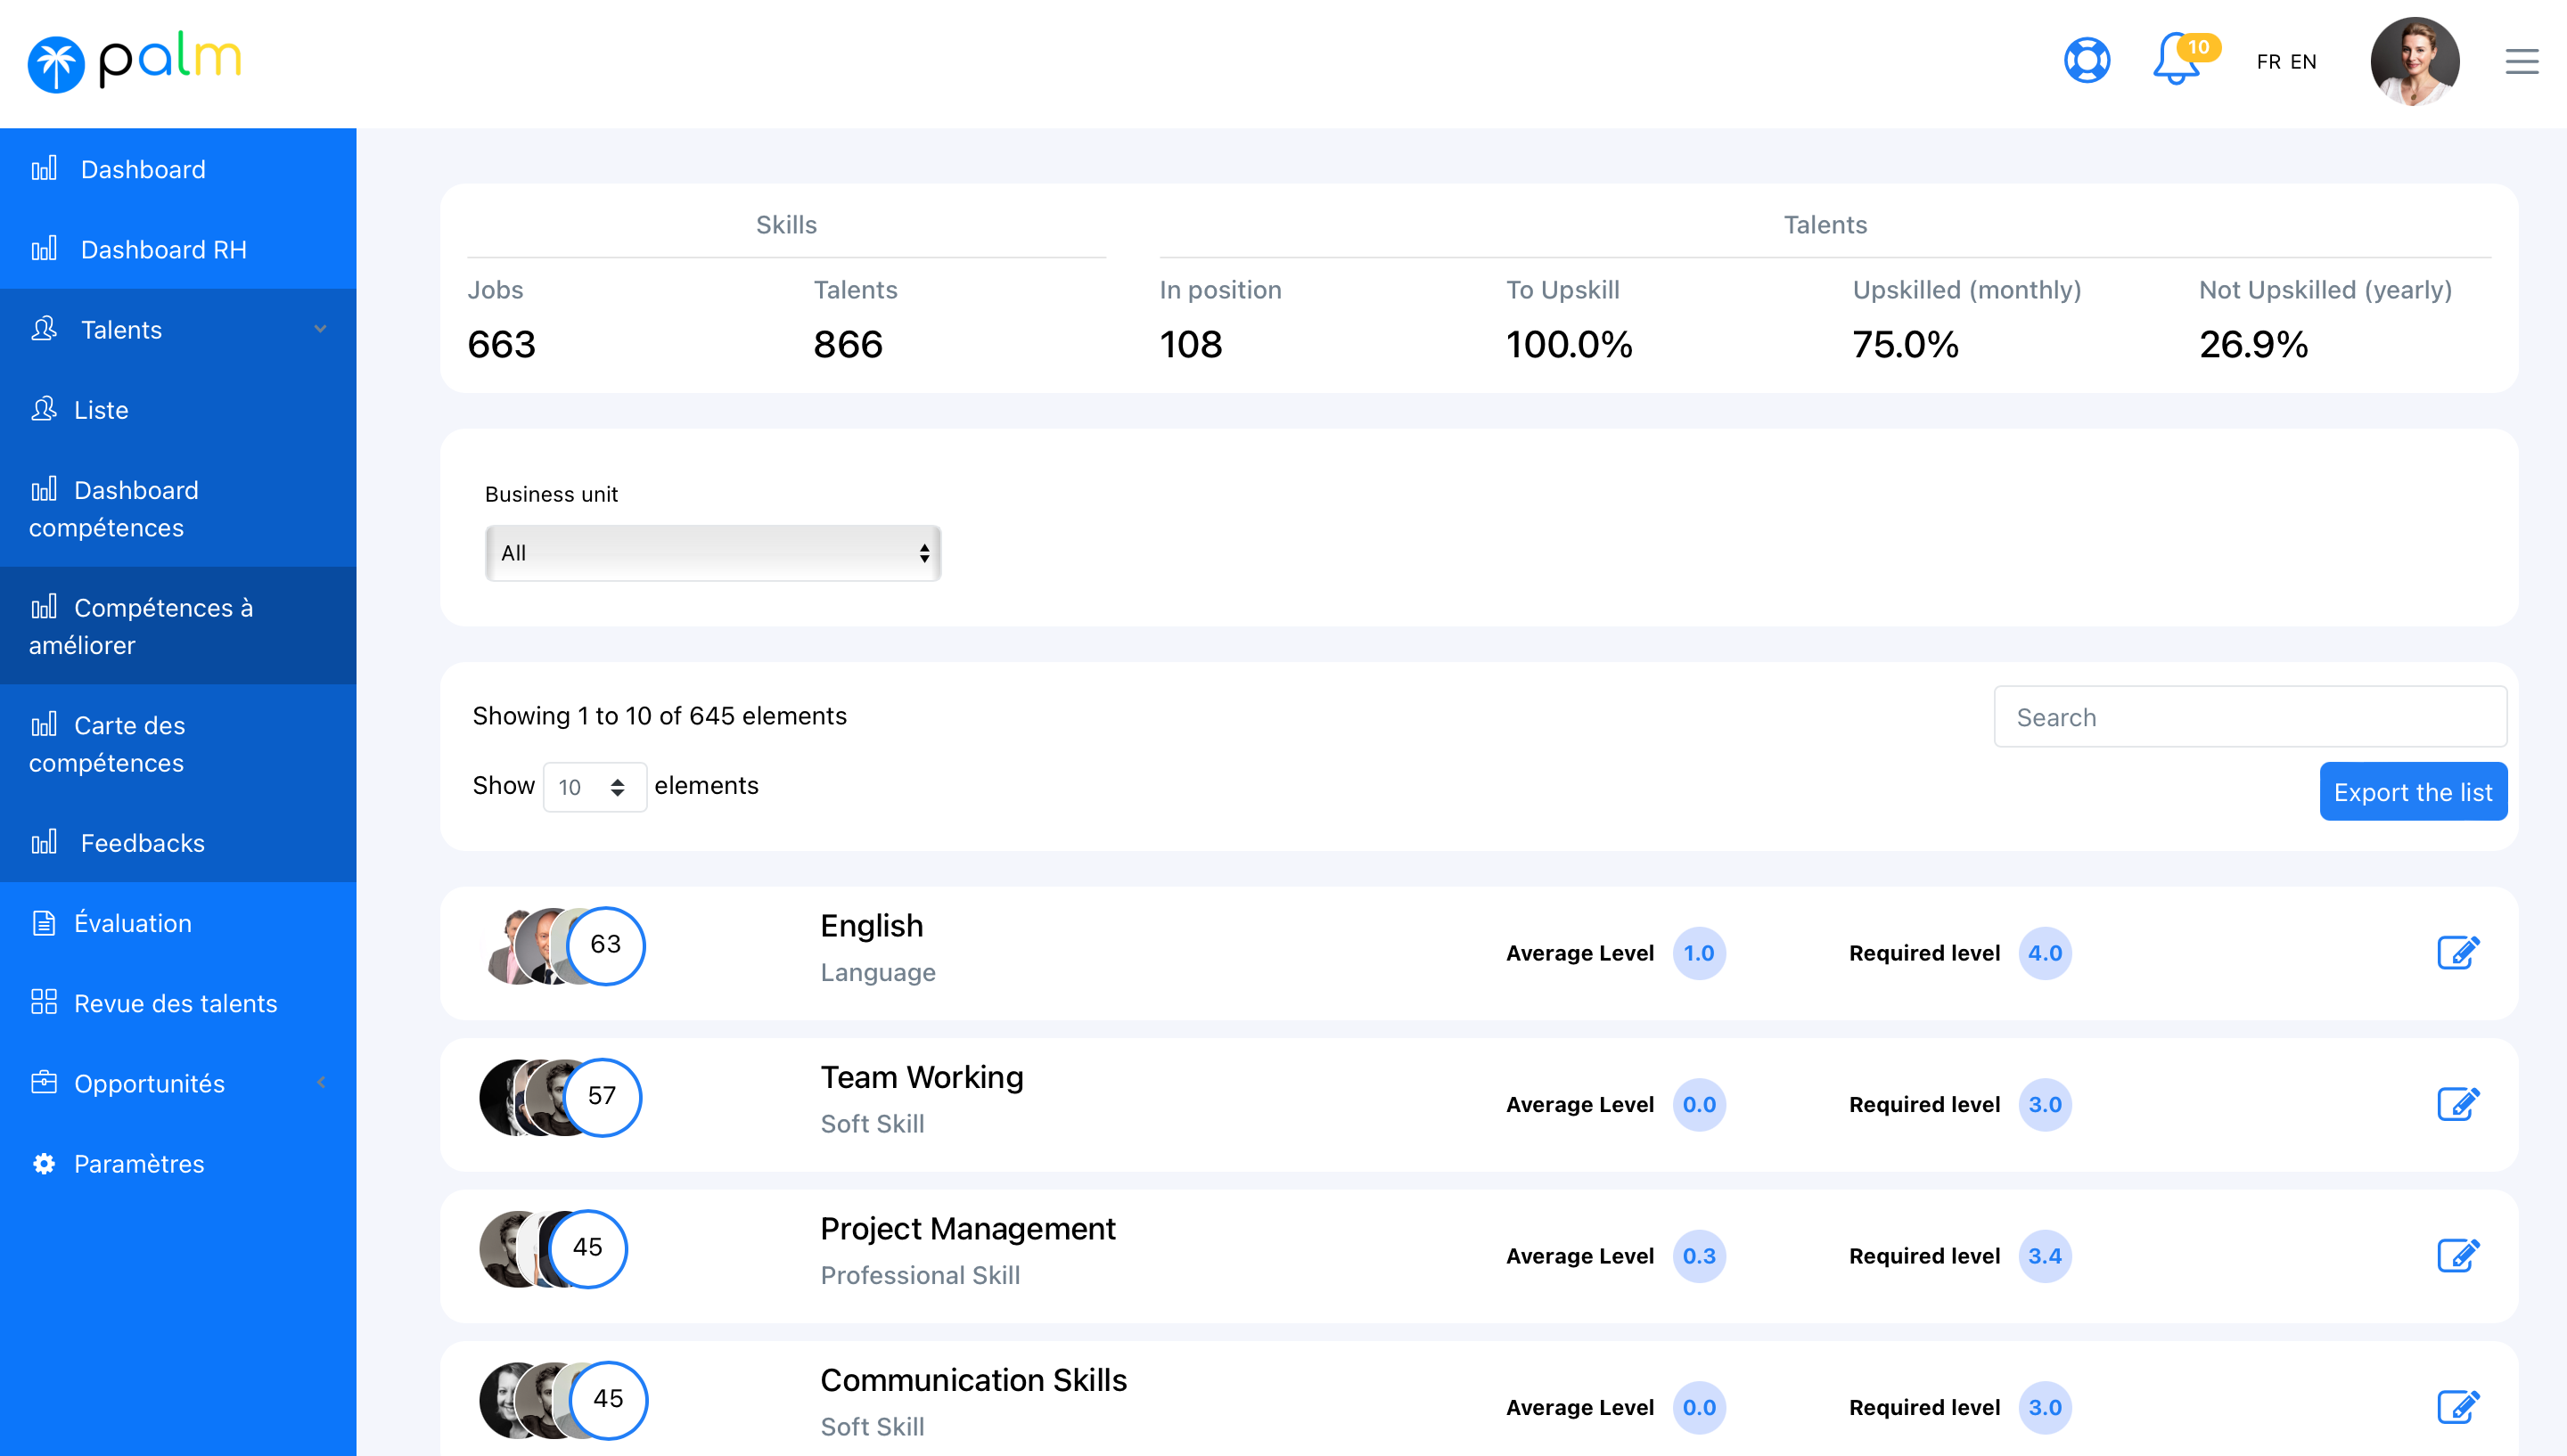2567x1456 pixels.
Task: Open Revue des talents link
Action: (175, 1003)
